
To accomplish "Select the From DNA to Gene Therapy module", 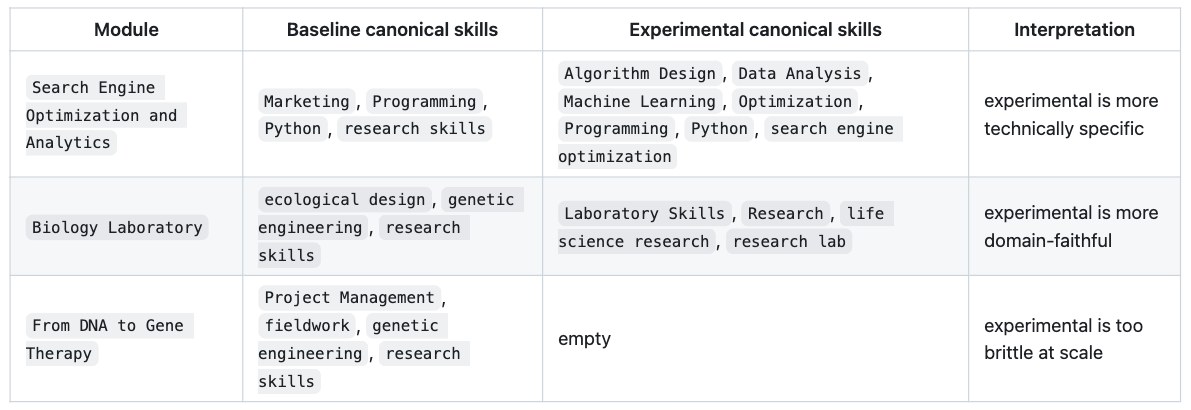I will 108,339.
